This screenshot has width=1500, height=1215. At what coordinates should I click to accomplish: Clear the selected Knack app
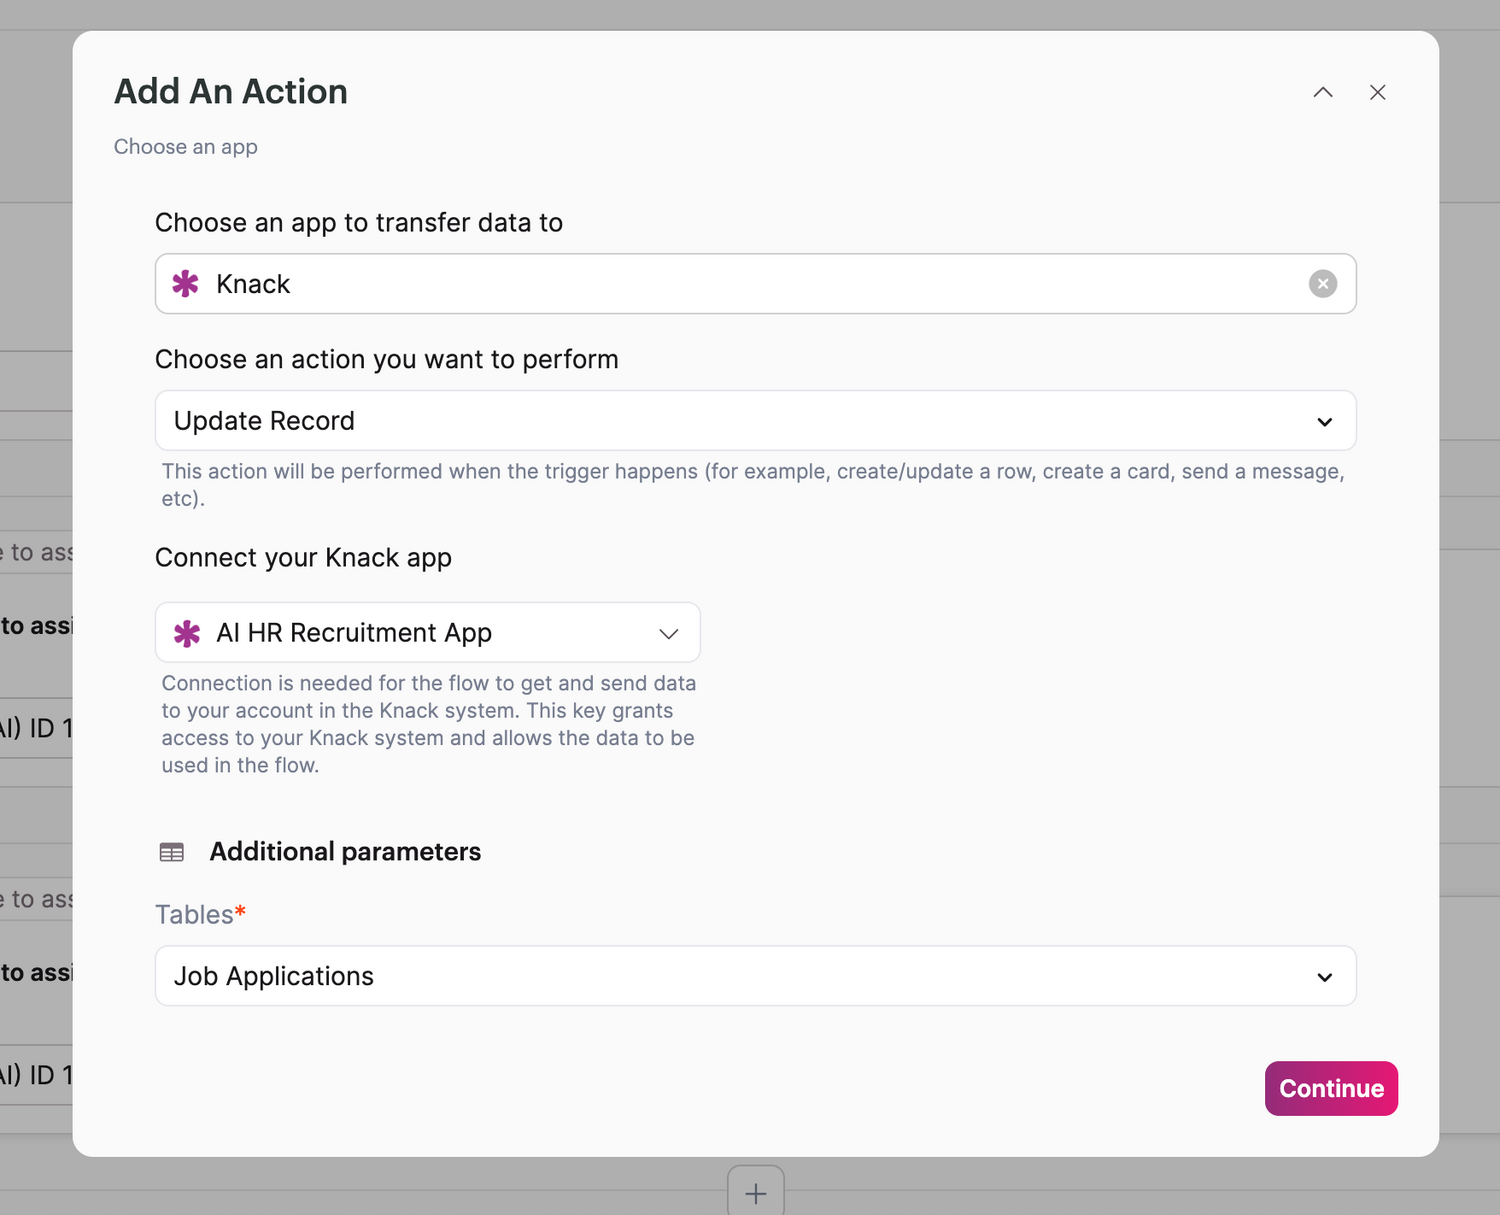pos(1322,284)
